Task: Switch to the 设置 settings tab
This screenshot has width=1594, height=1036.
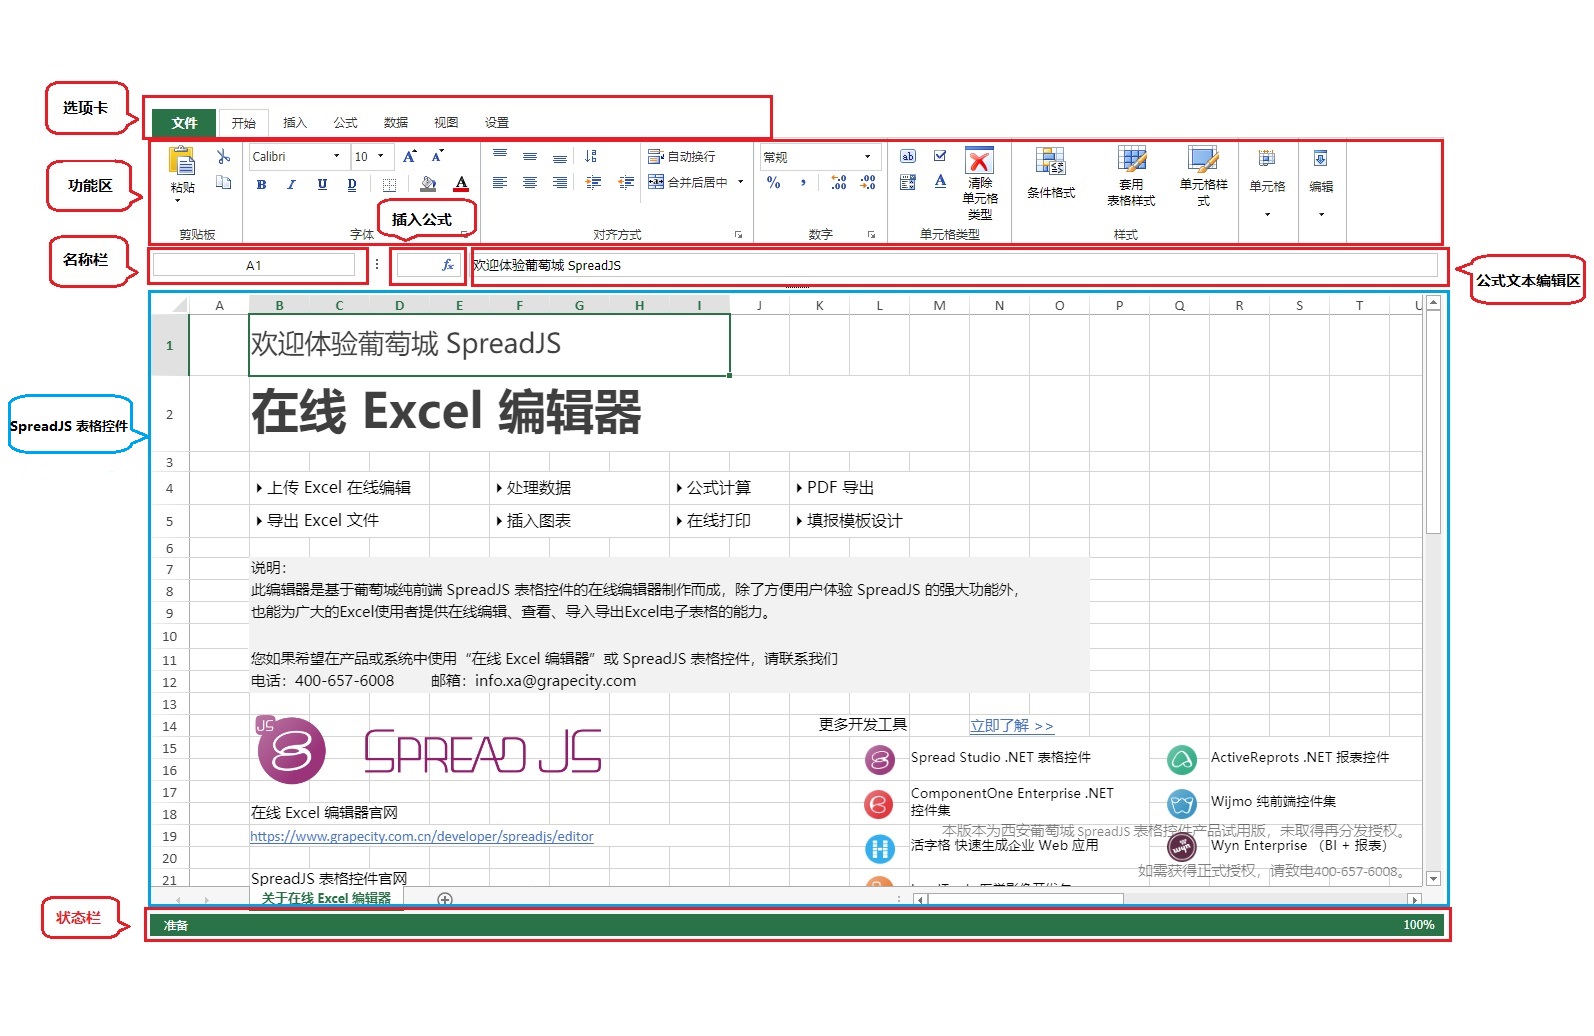Action: coord(497,123)
